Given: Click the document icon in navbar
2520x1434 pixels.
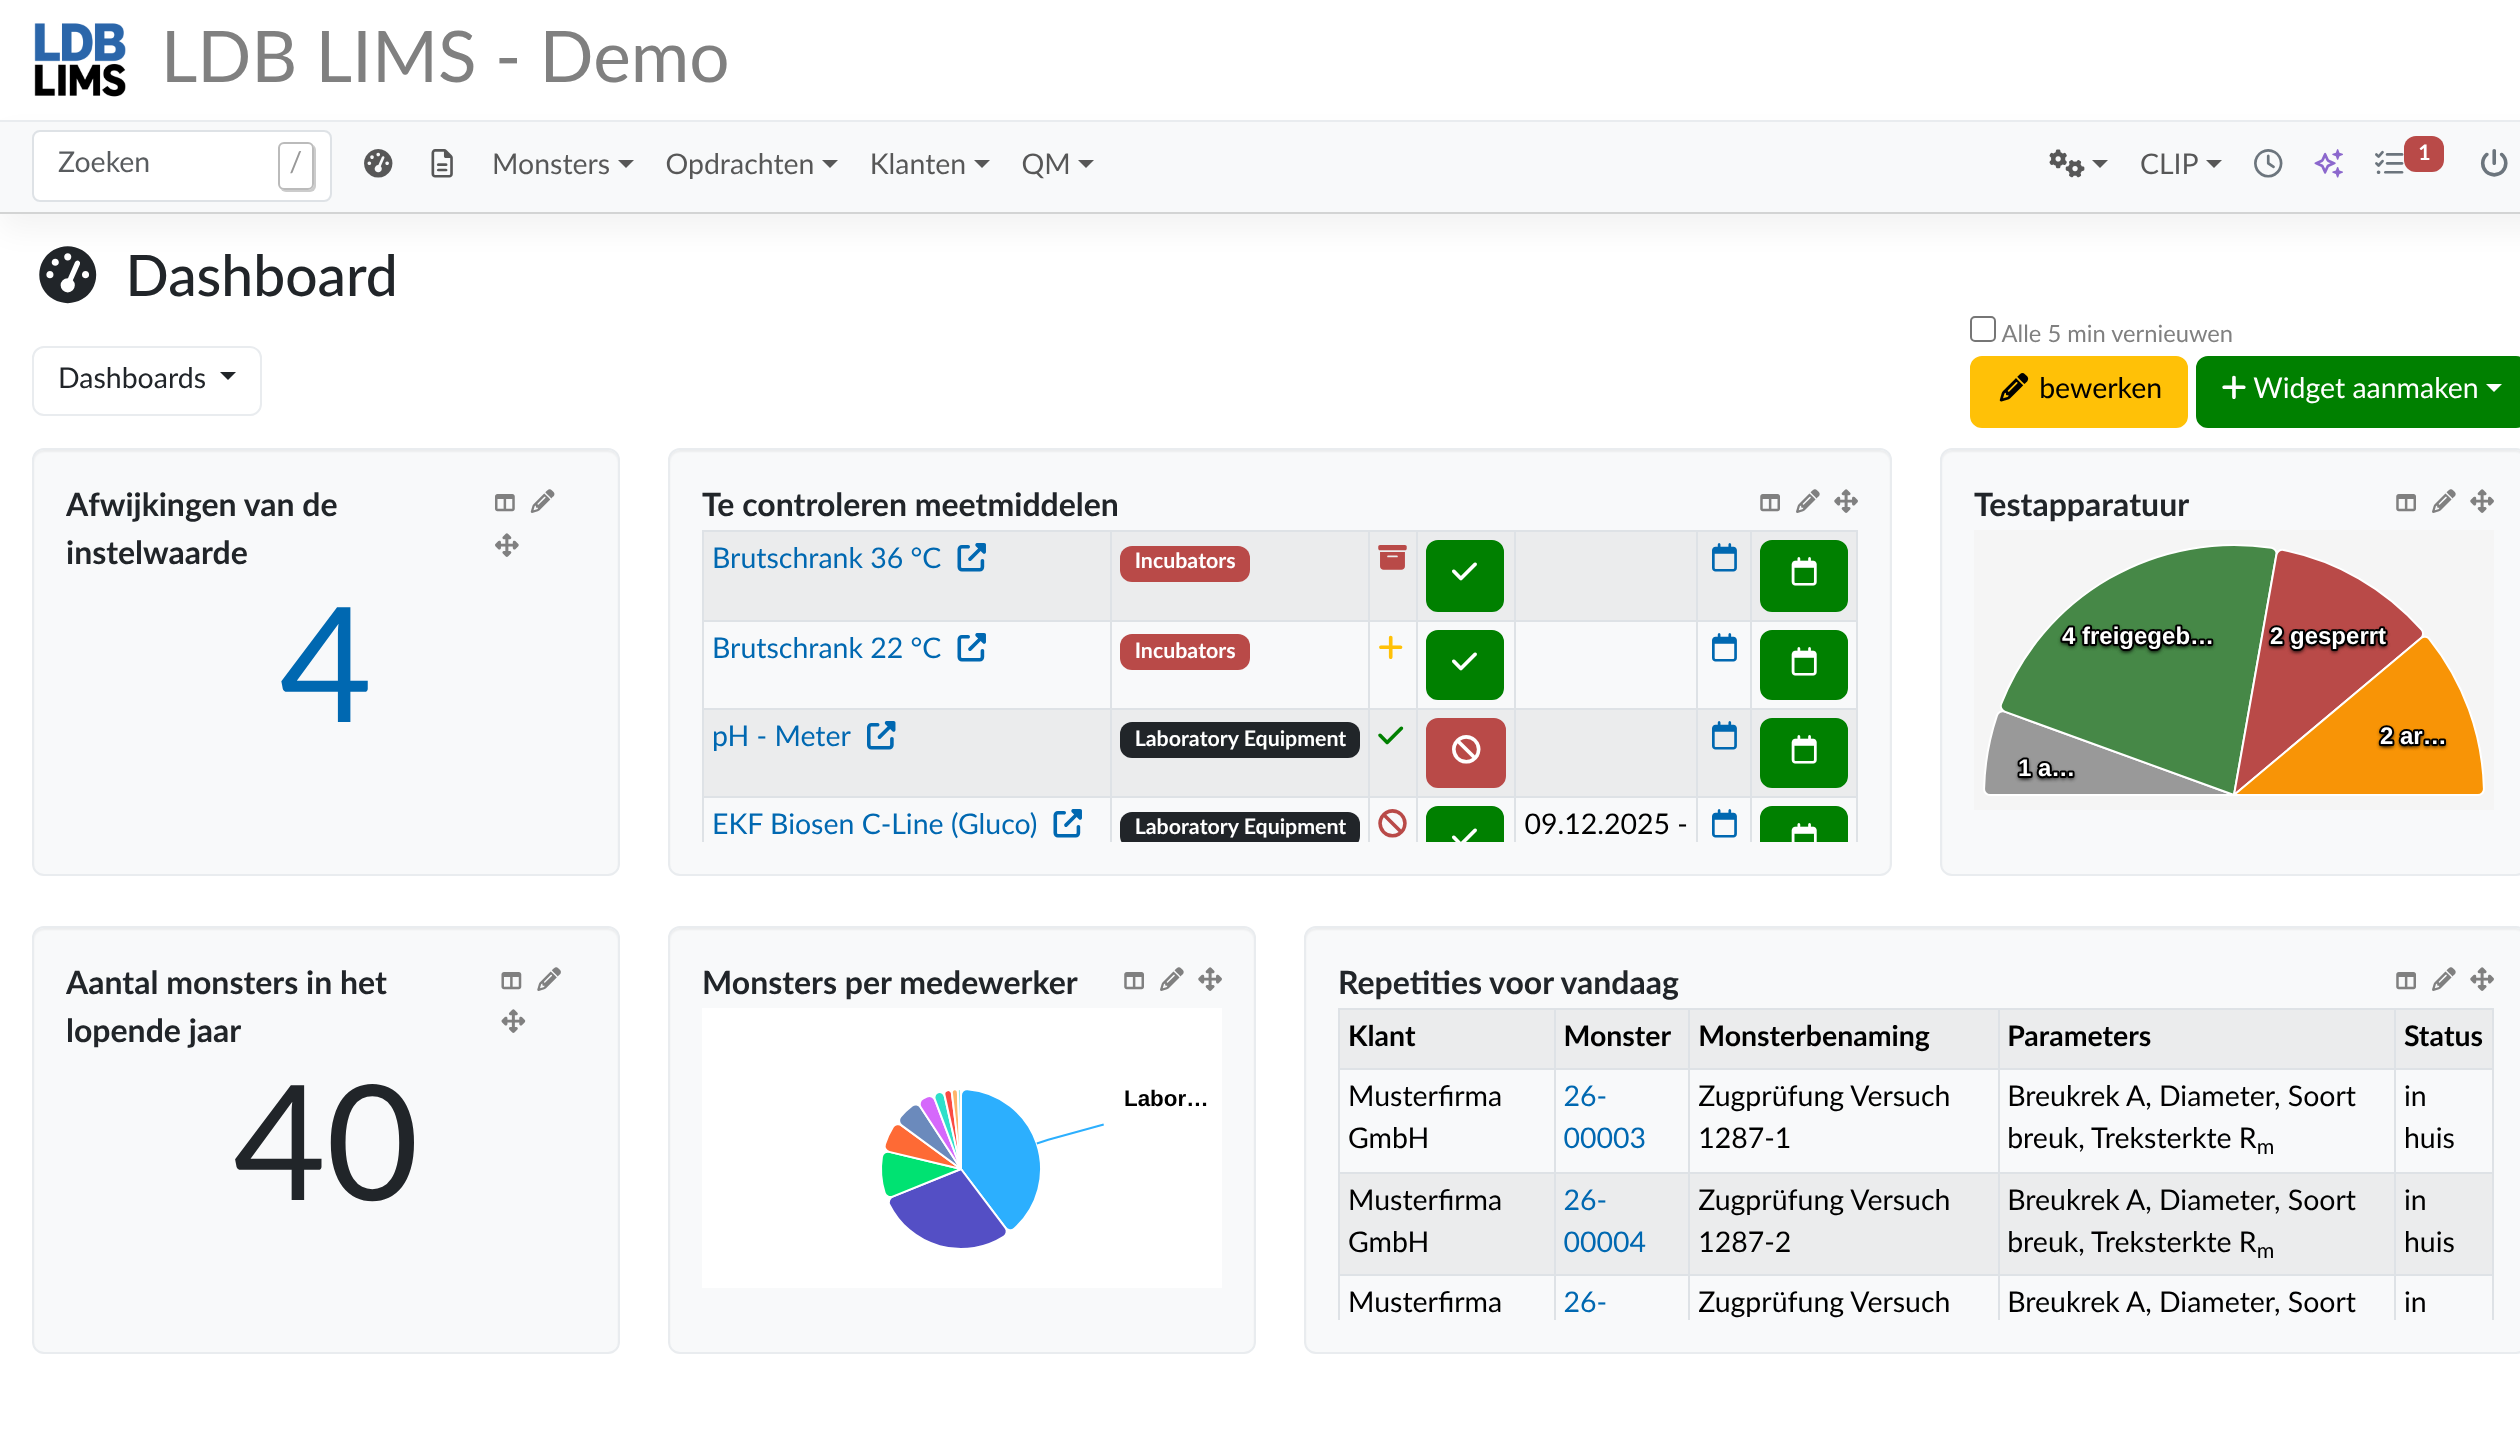Looking at the screenshot, I should pos(442,164).
